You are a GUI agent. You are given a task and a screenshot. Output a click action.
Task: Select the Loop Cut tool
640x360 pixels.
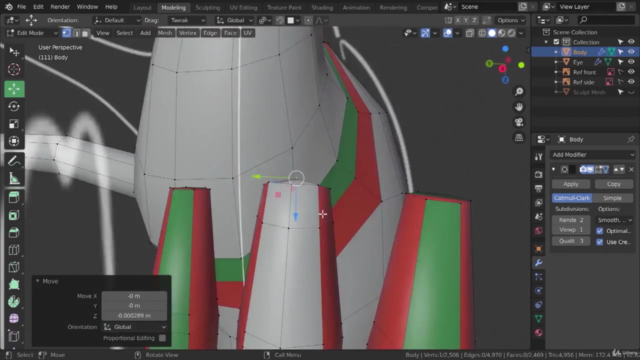[x=14, y=250]
